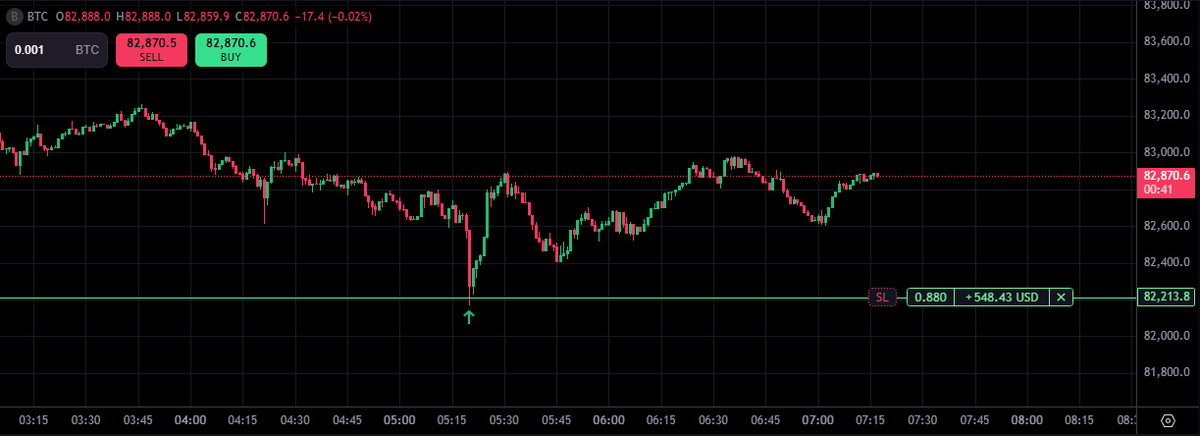Click the 00:41 candle countdown timer
Screen dimensions: 1200x436
click(x=1158, y=190)
